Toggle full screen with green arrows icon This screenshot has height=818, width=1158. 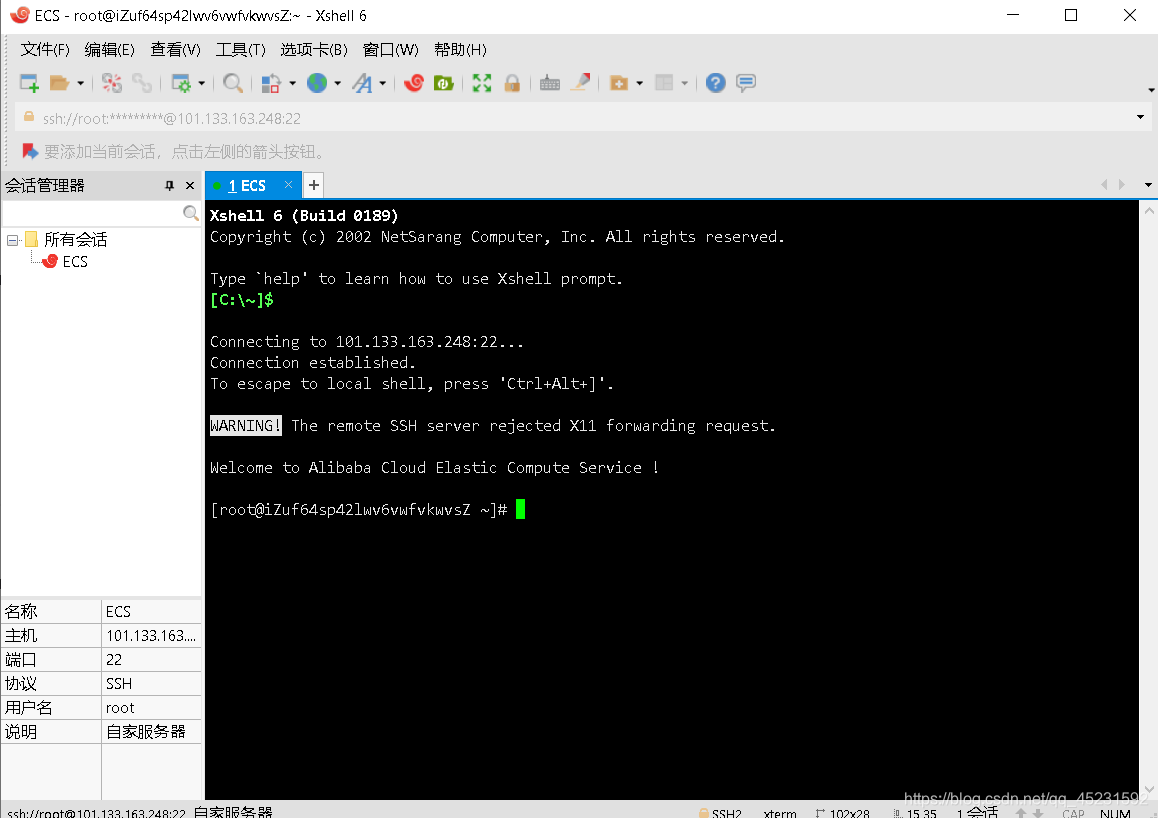pyautogui.click(x=482, y=83)
